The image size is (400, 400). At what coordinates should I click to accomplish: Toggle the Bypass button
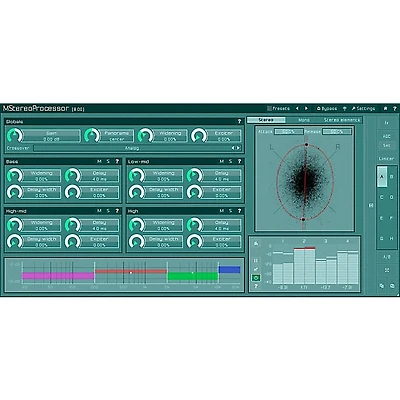coord(327,108)
